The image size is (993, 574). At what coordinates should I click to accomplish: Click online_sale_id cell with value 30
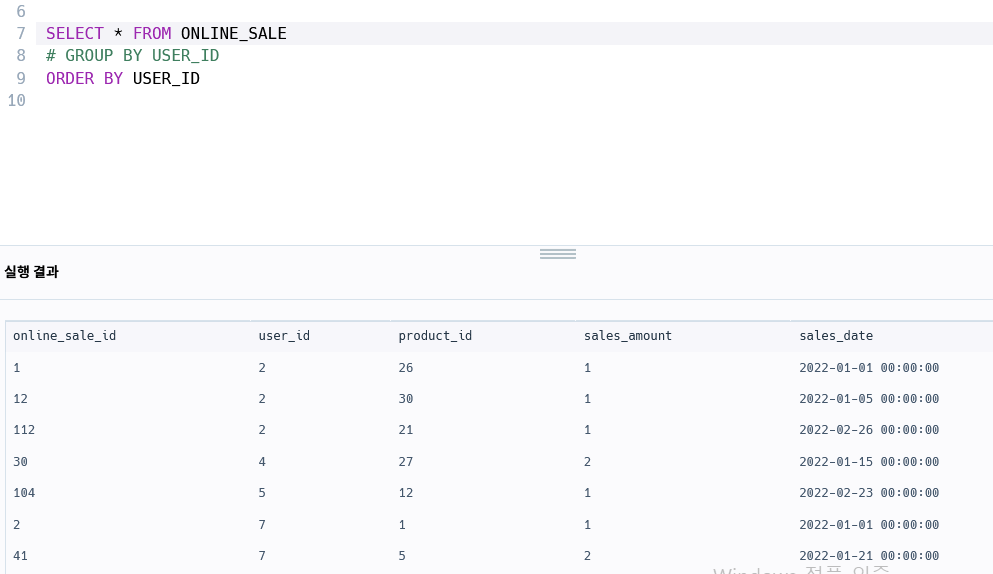pos(20,462)
